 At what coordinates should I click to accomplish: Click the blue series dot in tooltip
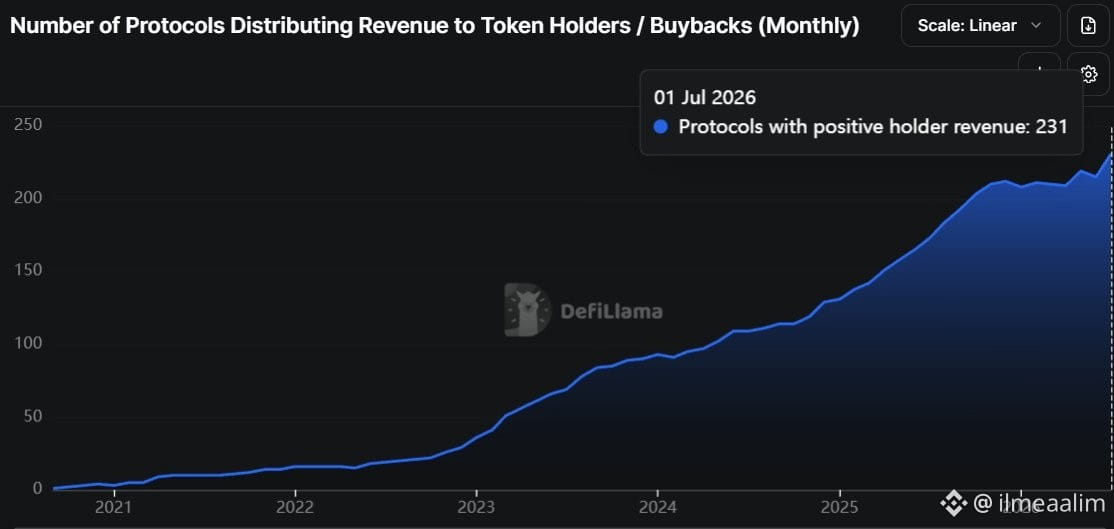click(x=661, y=127)
